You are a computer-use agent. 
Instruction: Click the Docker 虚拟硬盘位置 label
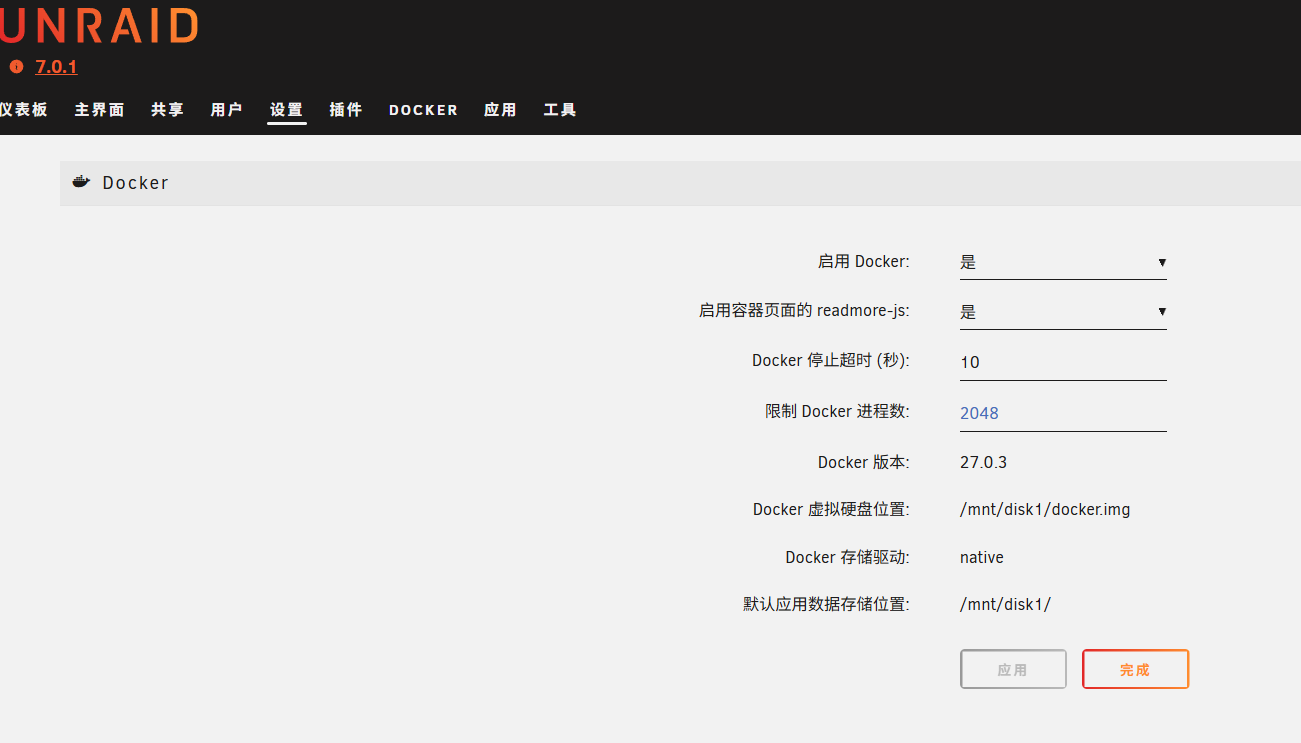point(831,510)
